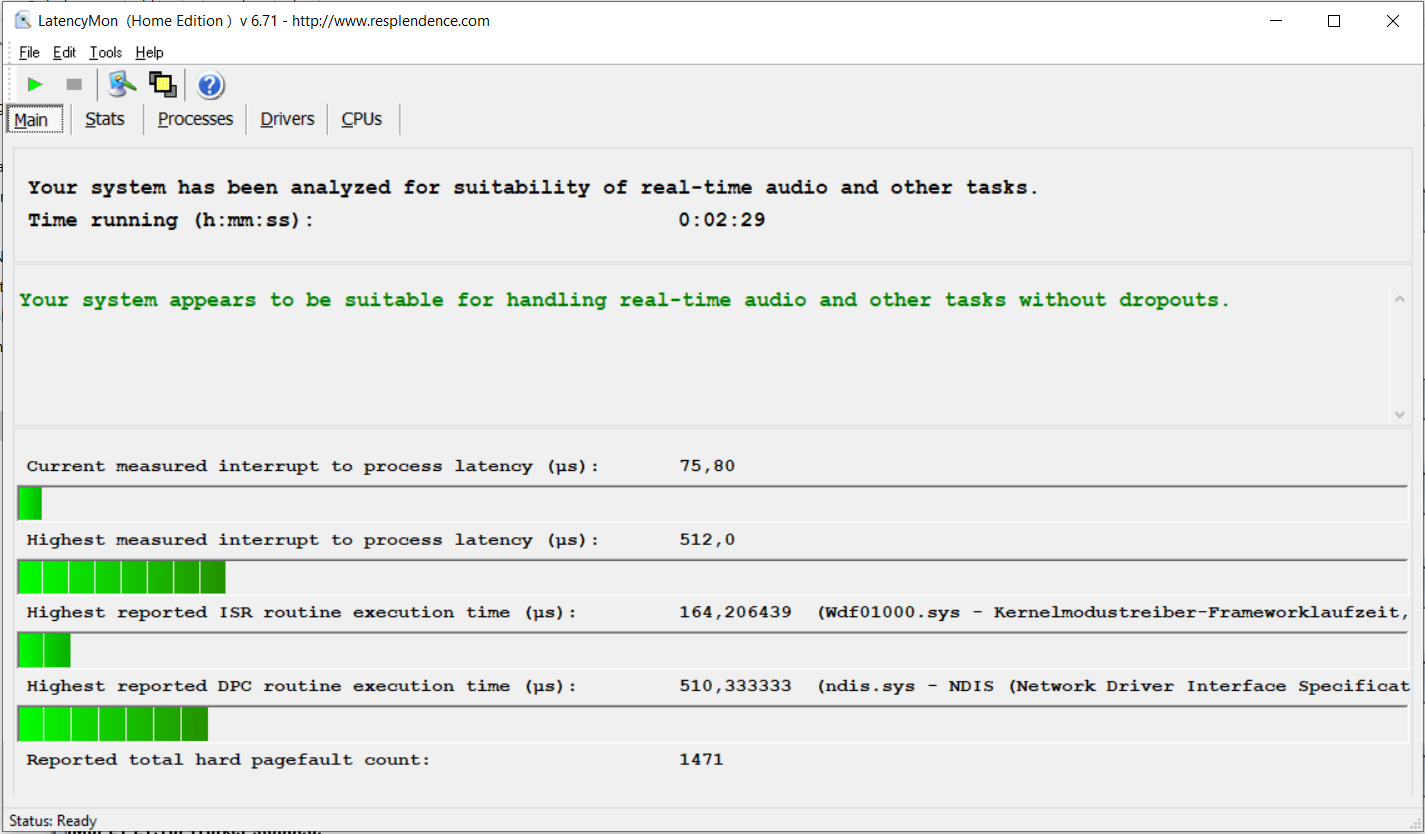Switch to the Stats tab
This screenshot has width=1425, height=834.
tap(105, 119)
